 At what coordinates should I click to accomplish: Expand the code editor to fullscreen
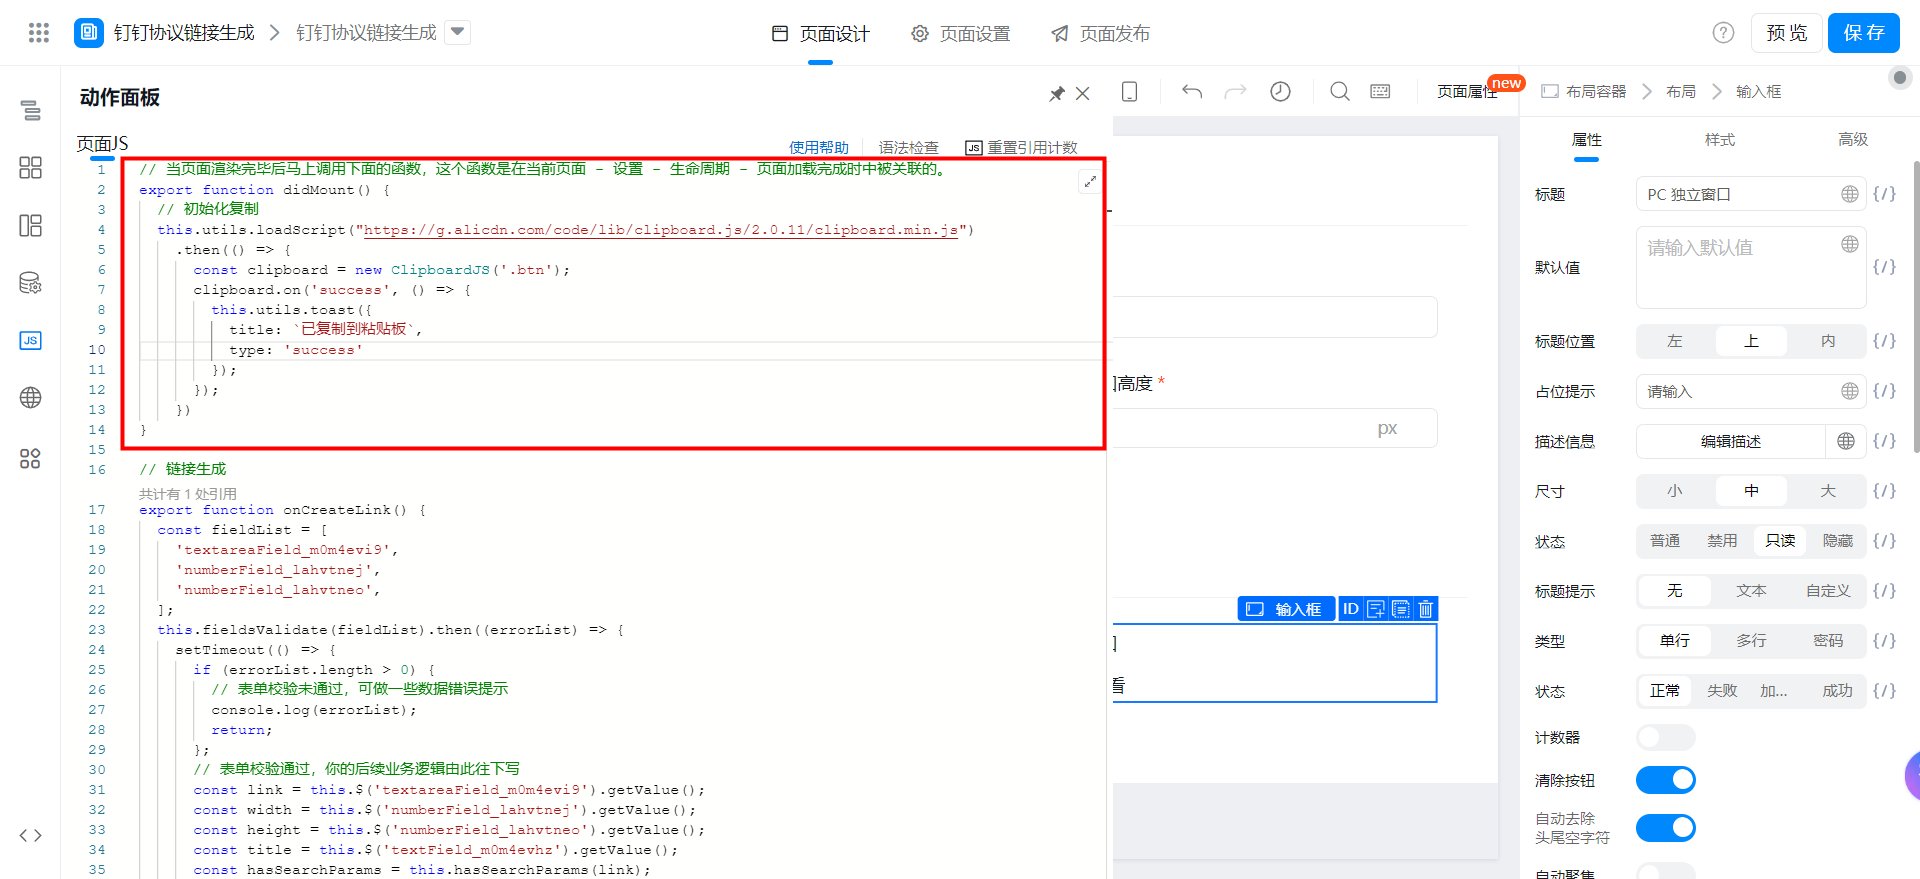click(x=1090, y=181)
